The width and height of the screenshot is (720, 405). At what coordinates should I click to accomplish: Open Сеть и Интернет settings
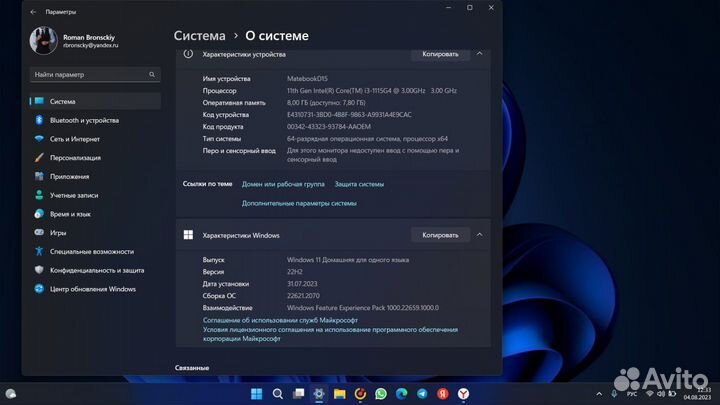95,139
